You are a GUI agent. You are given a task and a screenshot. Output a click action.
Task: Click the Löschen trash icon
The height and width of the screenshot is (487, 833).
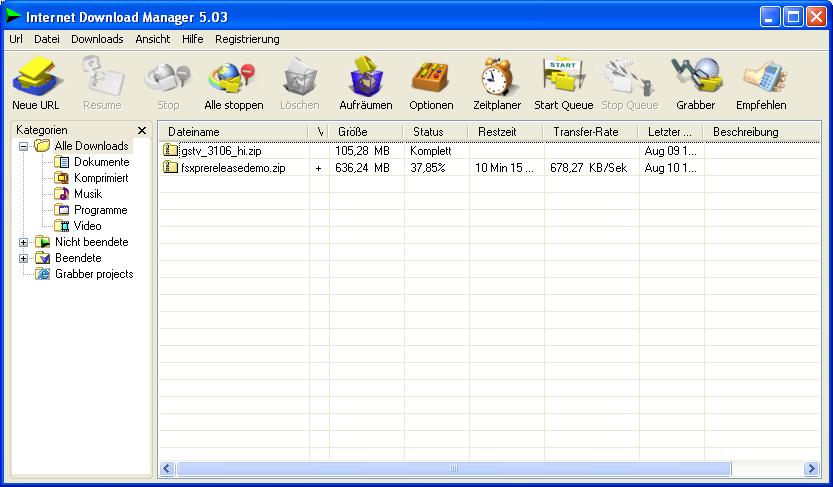pos(300,79)
